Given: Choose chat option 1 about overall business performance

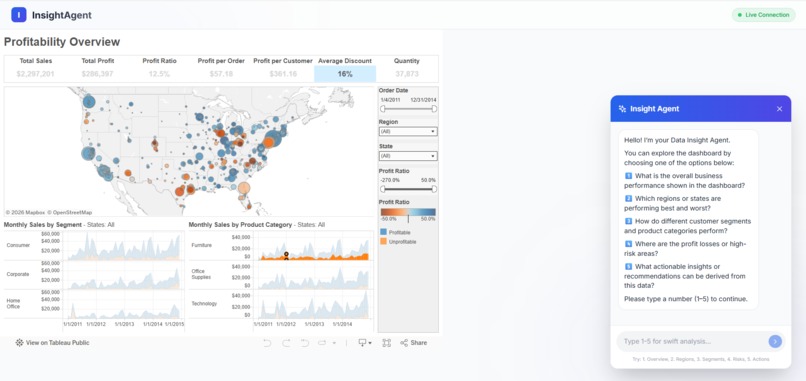Looking at the screenshot, I should pos(684,180).
